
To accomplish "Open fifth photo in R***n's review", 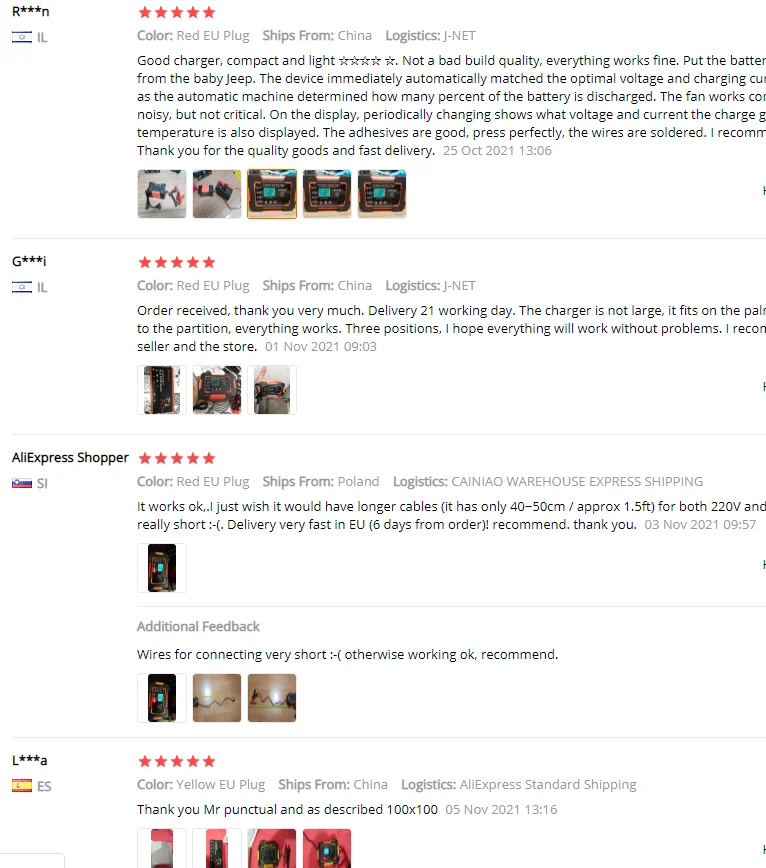I will tap(382, 194).
